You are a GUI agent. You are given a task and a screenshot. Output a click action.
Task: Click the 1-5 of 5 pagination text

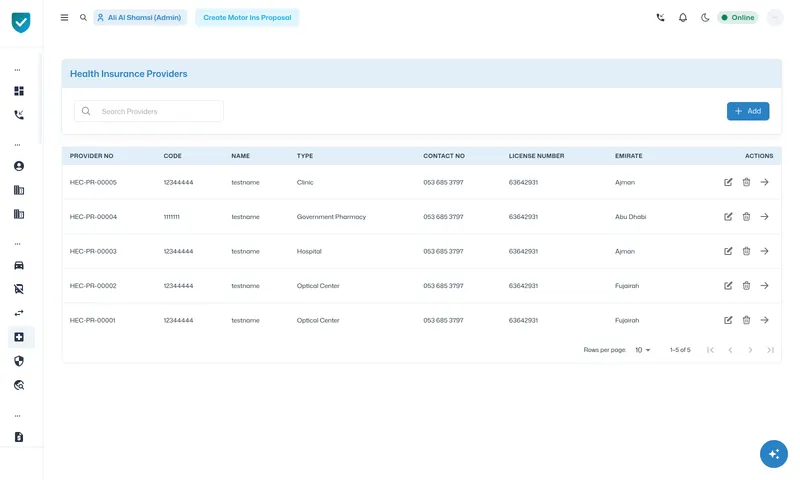680,350
